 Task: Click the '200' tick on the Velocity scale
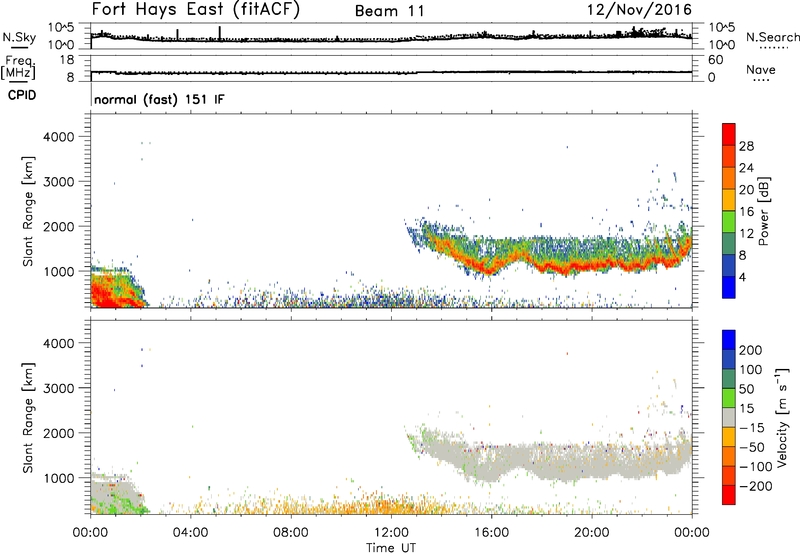click(751, 350)
